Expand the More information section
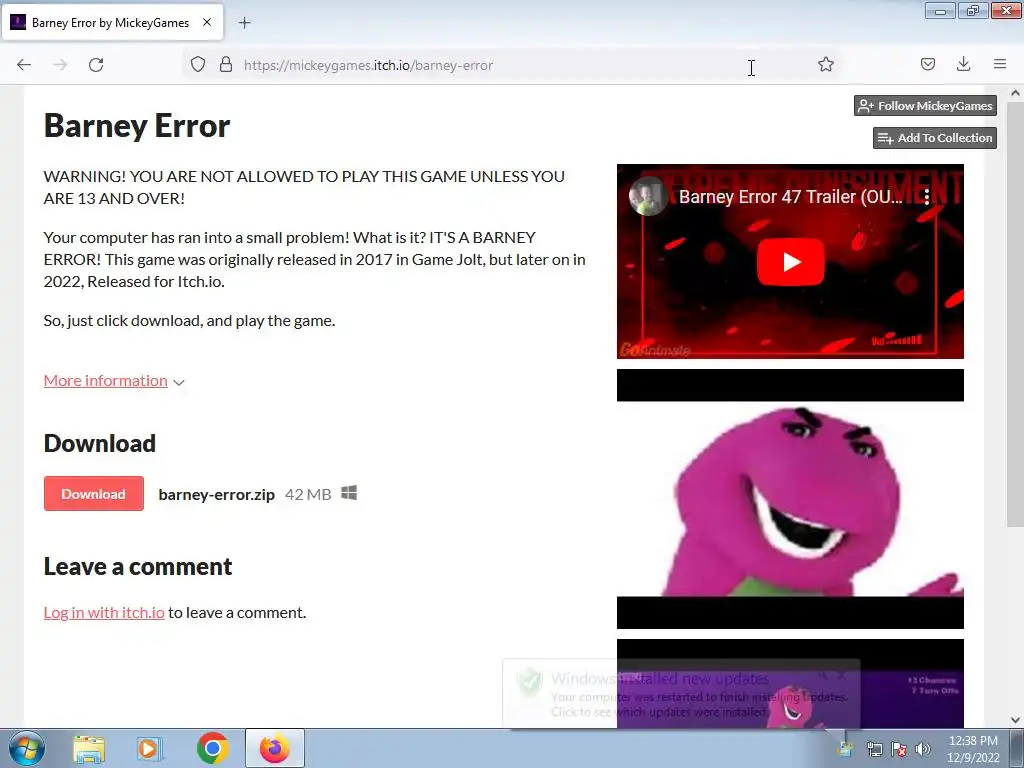1024x768 pixels. pos(114,381)
